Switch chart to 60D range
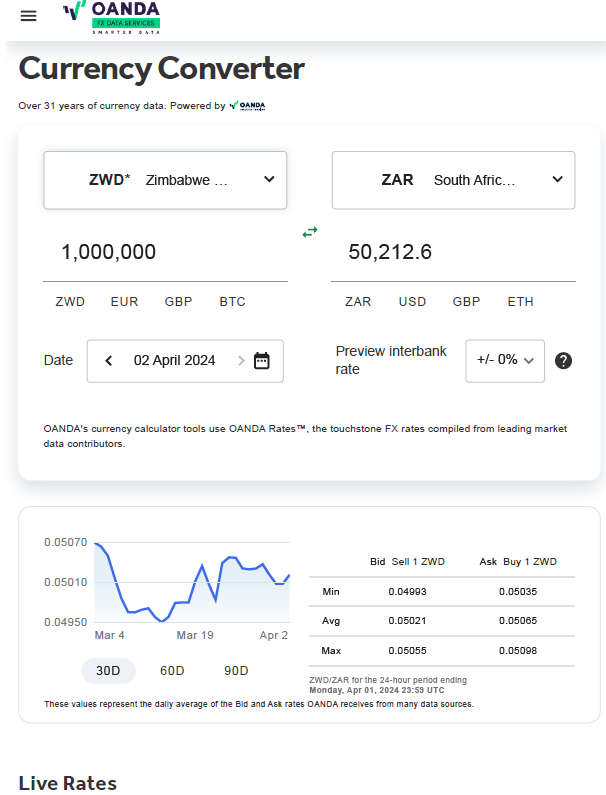This screenshot has width=606, height=795. tap(172, 671)
